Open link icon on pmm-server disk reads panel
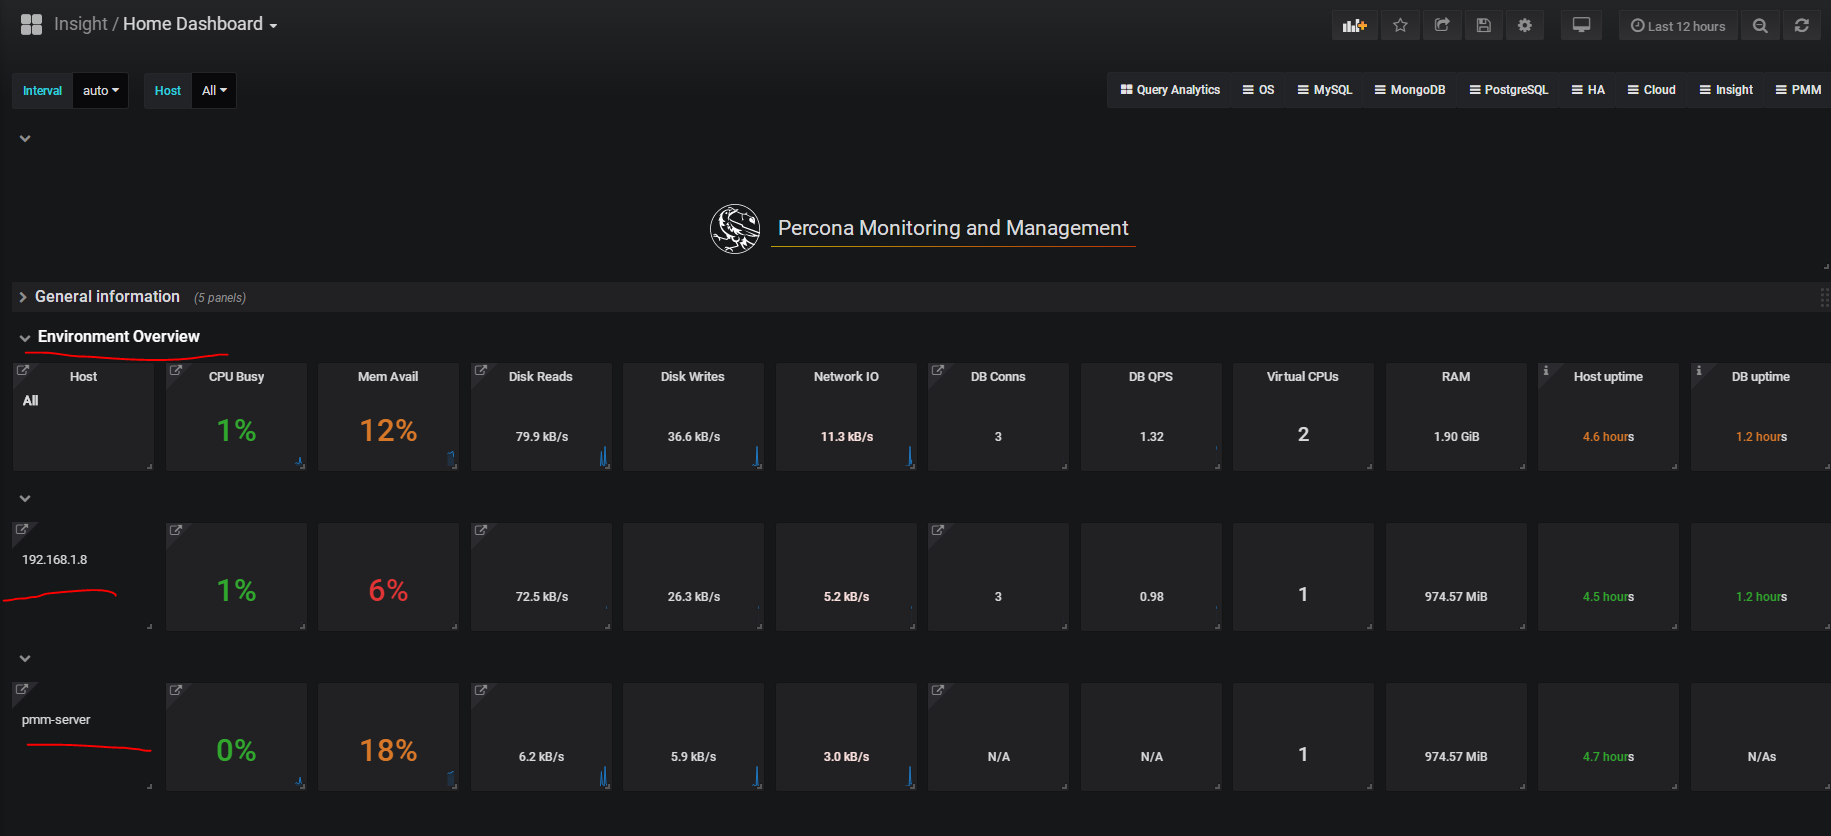The width and height of the screenshot is (1831, 836). tap(480, 690)
